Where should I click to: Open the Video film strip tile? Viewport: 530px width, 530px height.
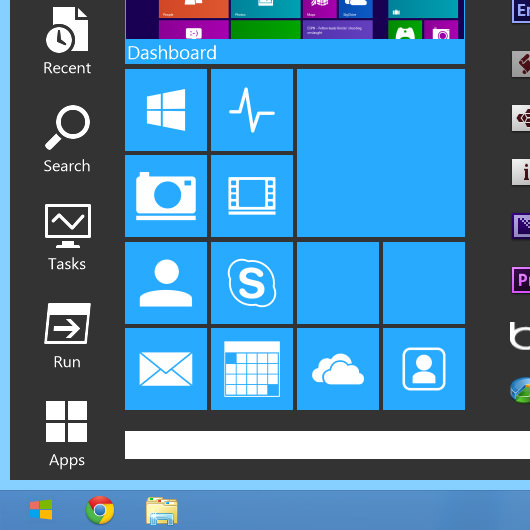tap(252, 196)
